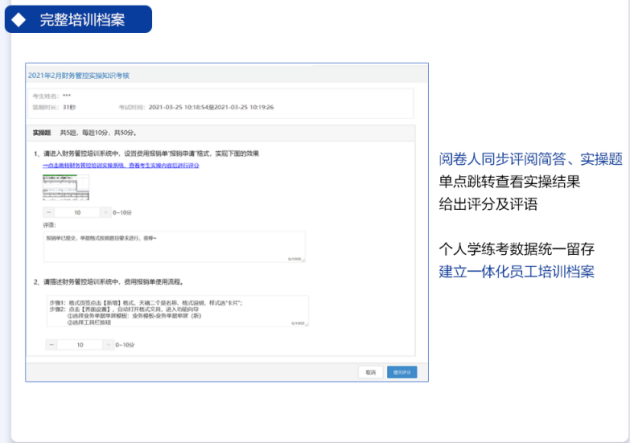Click the blue 提交评分 submit button
630x443 pixels.
click(x=402, y=372)
